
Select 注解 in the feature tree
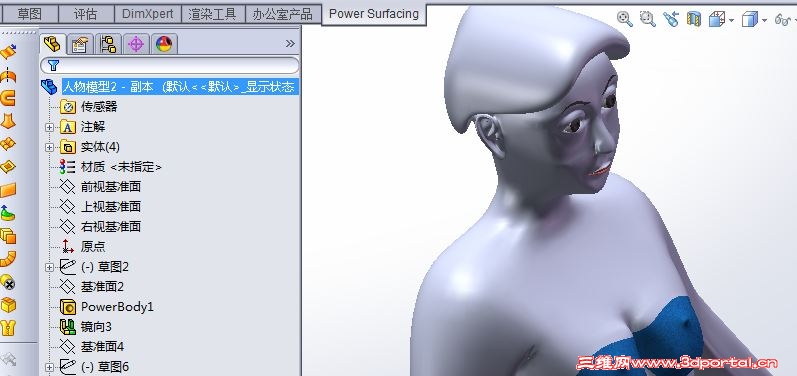93,127
